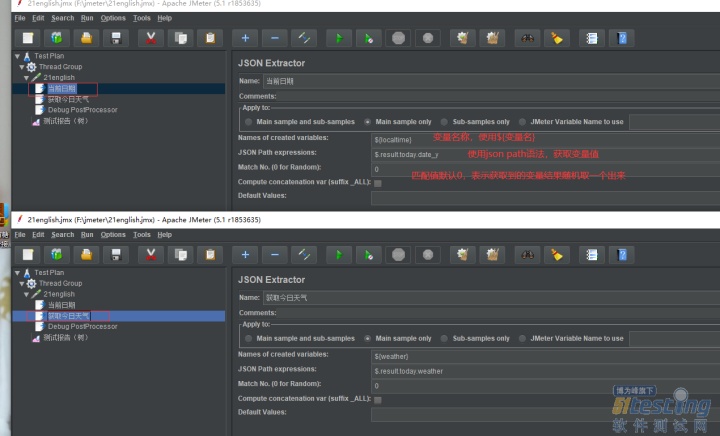Viewport: 720px width, 436px height.
Task: Open Run menu in upper JMeter window
Action: click(87, 18)
